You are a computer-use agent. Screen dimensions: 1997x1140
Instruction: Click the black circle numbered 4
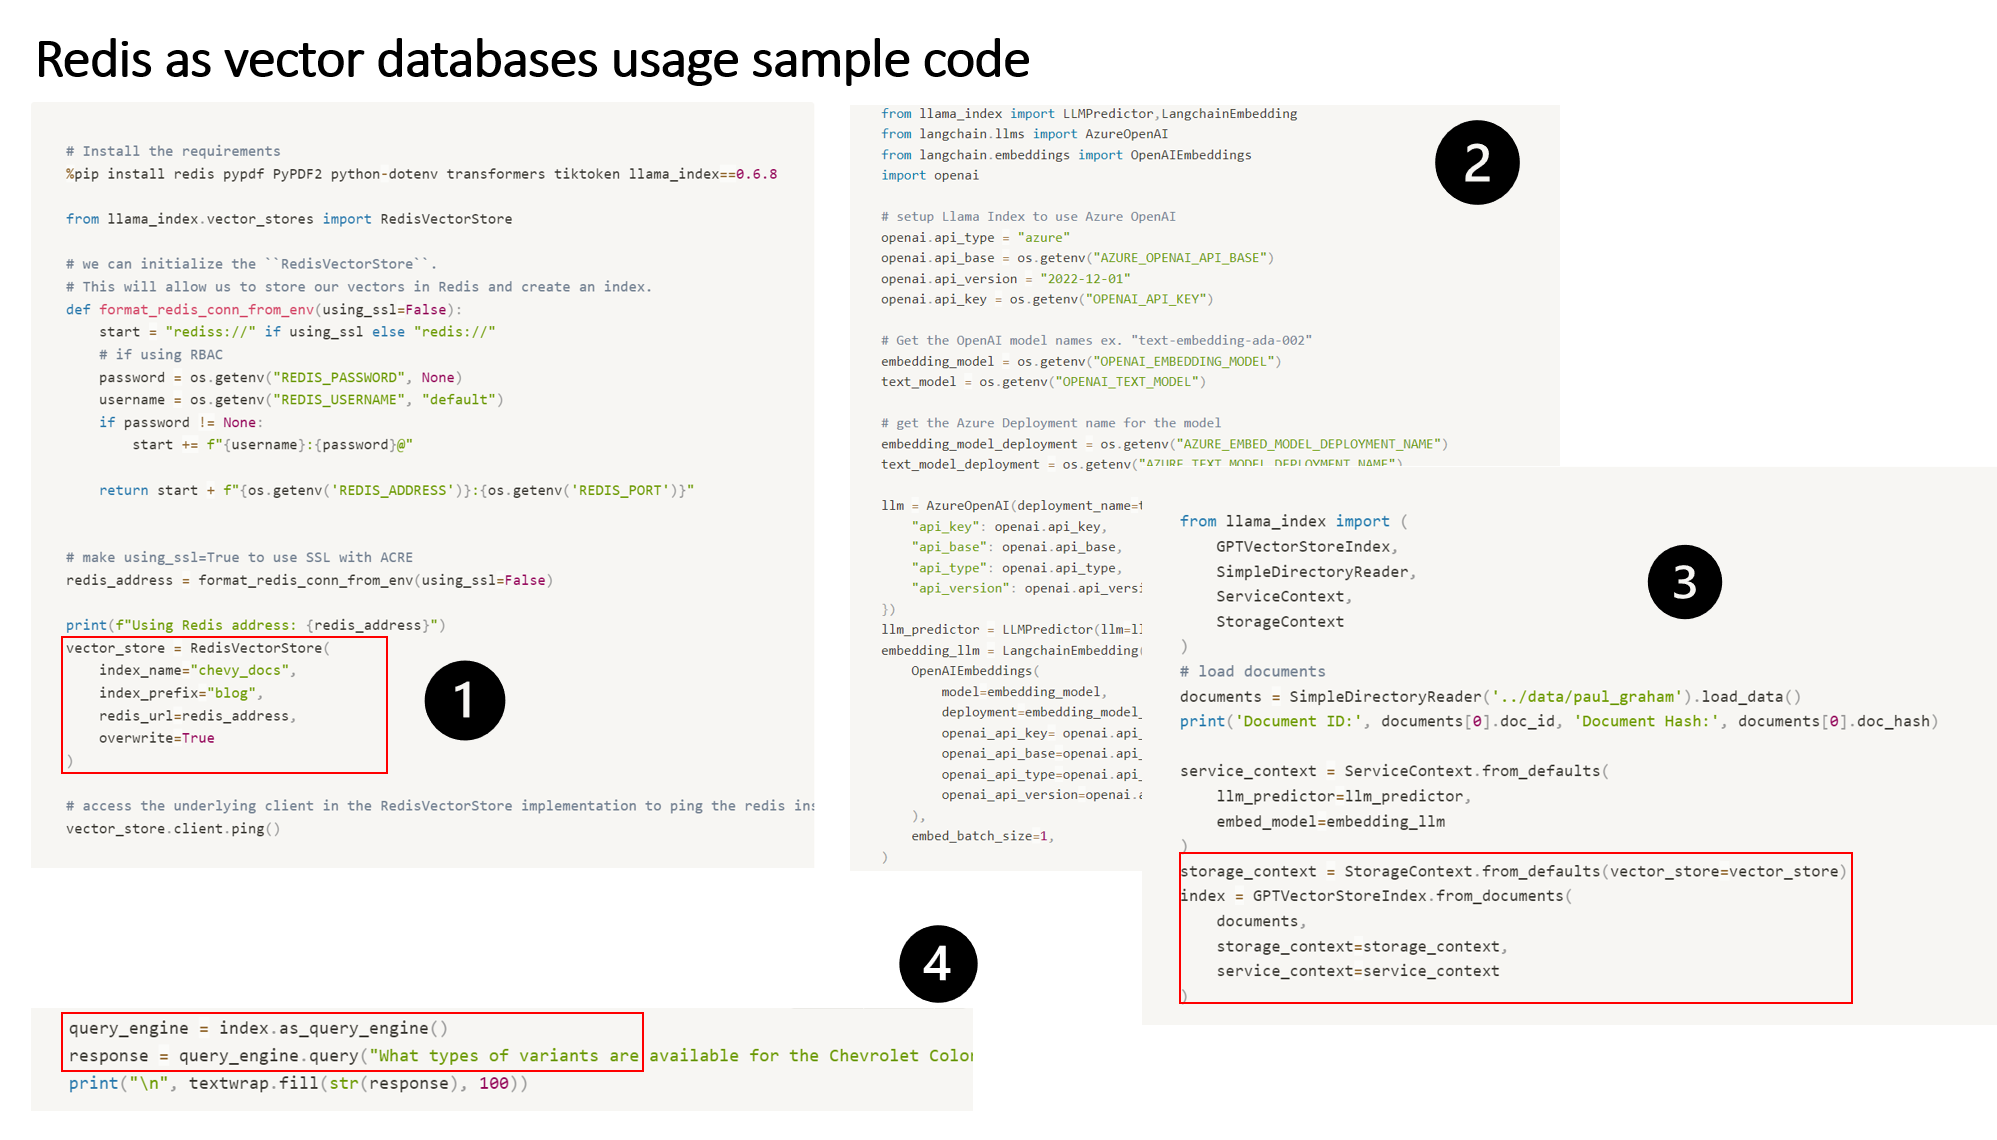[937, 964]
